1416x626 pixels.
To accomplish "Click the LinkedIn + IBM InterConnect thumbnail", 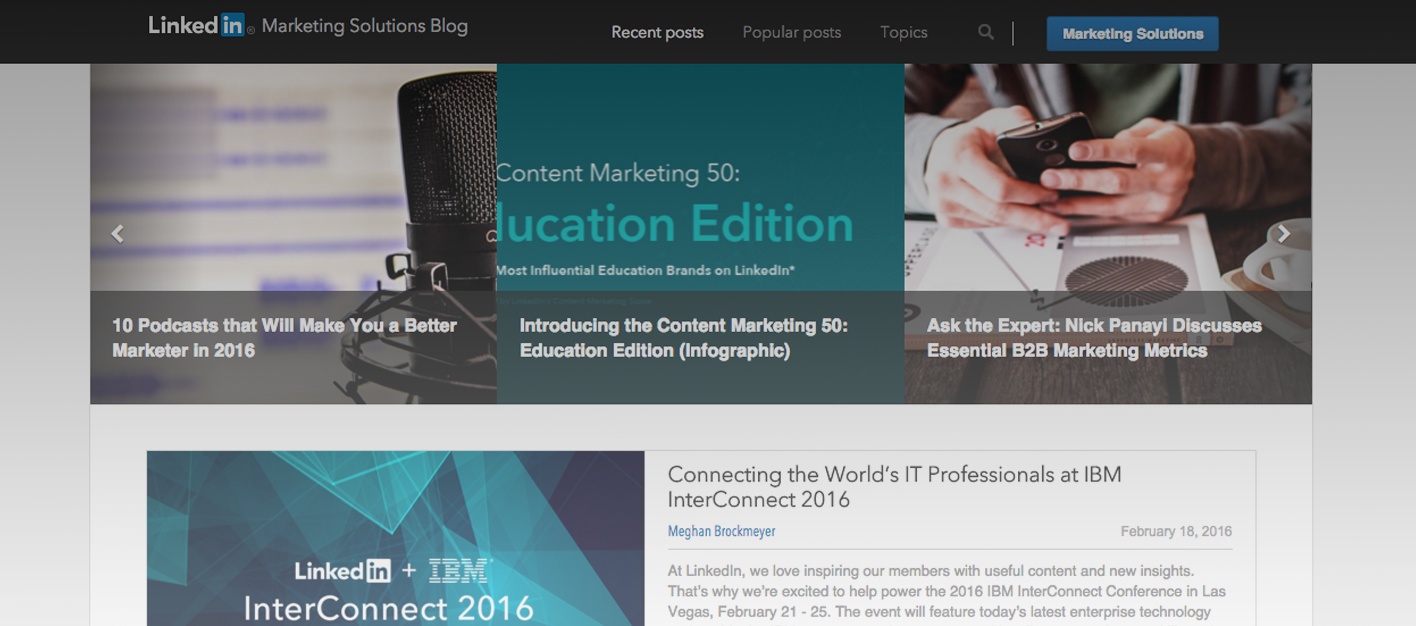I will pos(396,538).
